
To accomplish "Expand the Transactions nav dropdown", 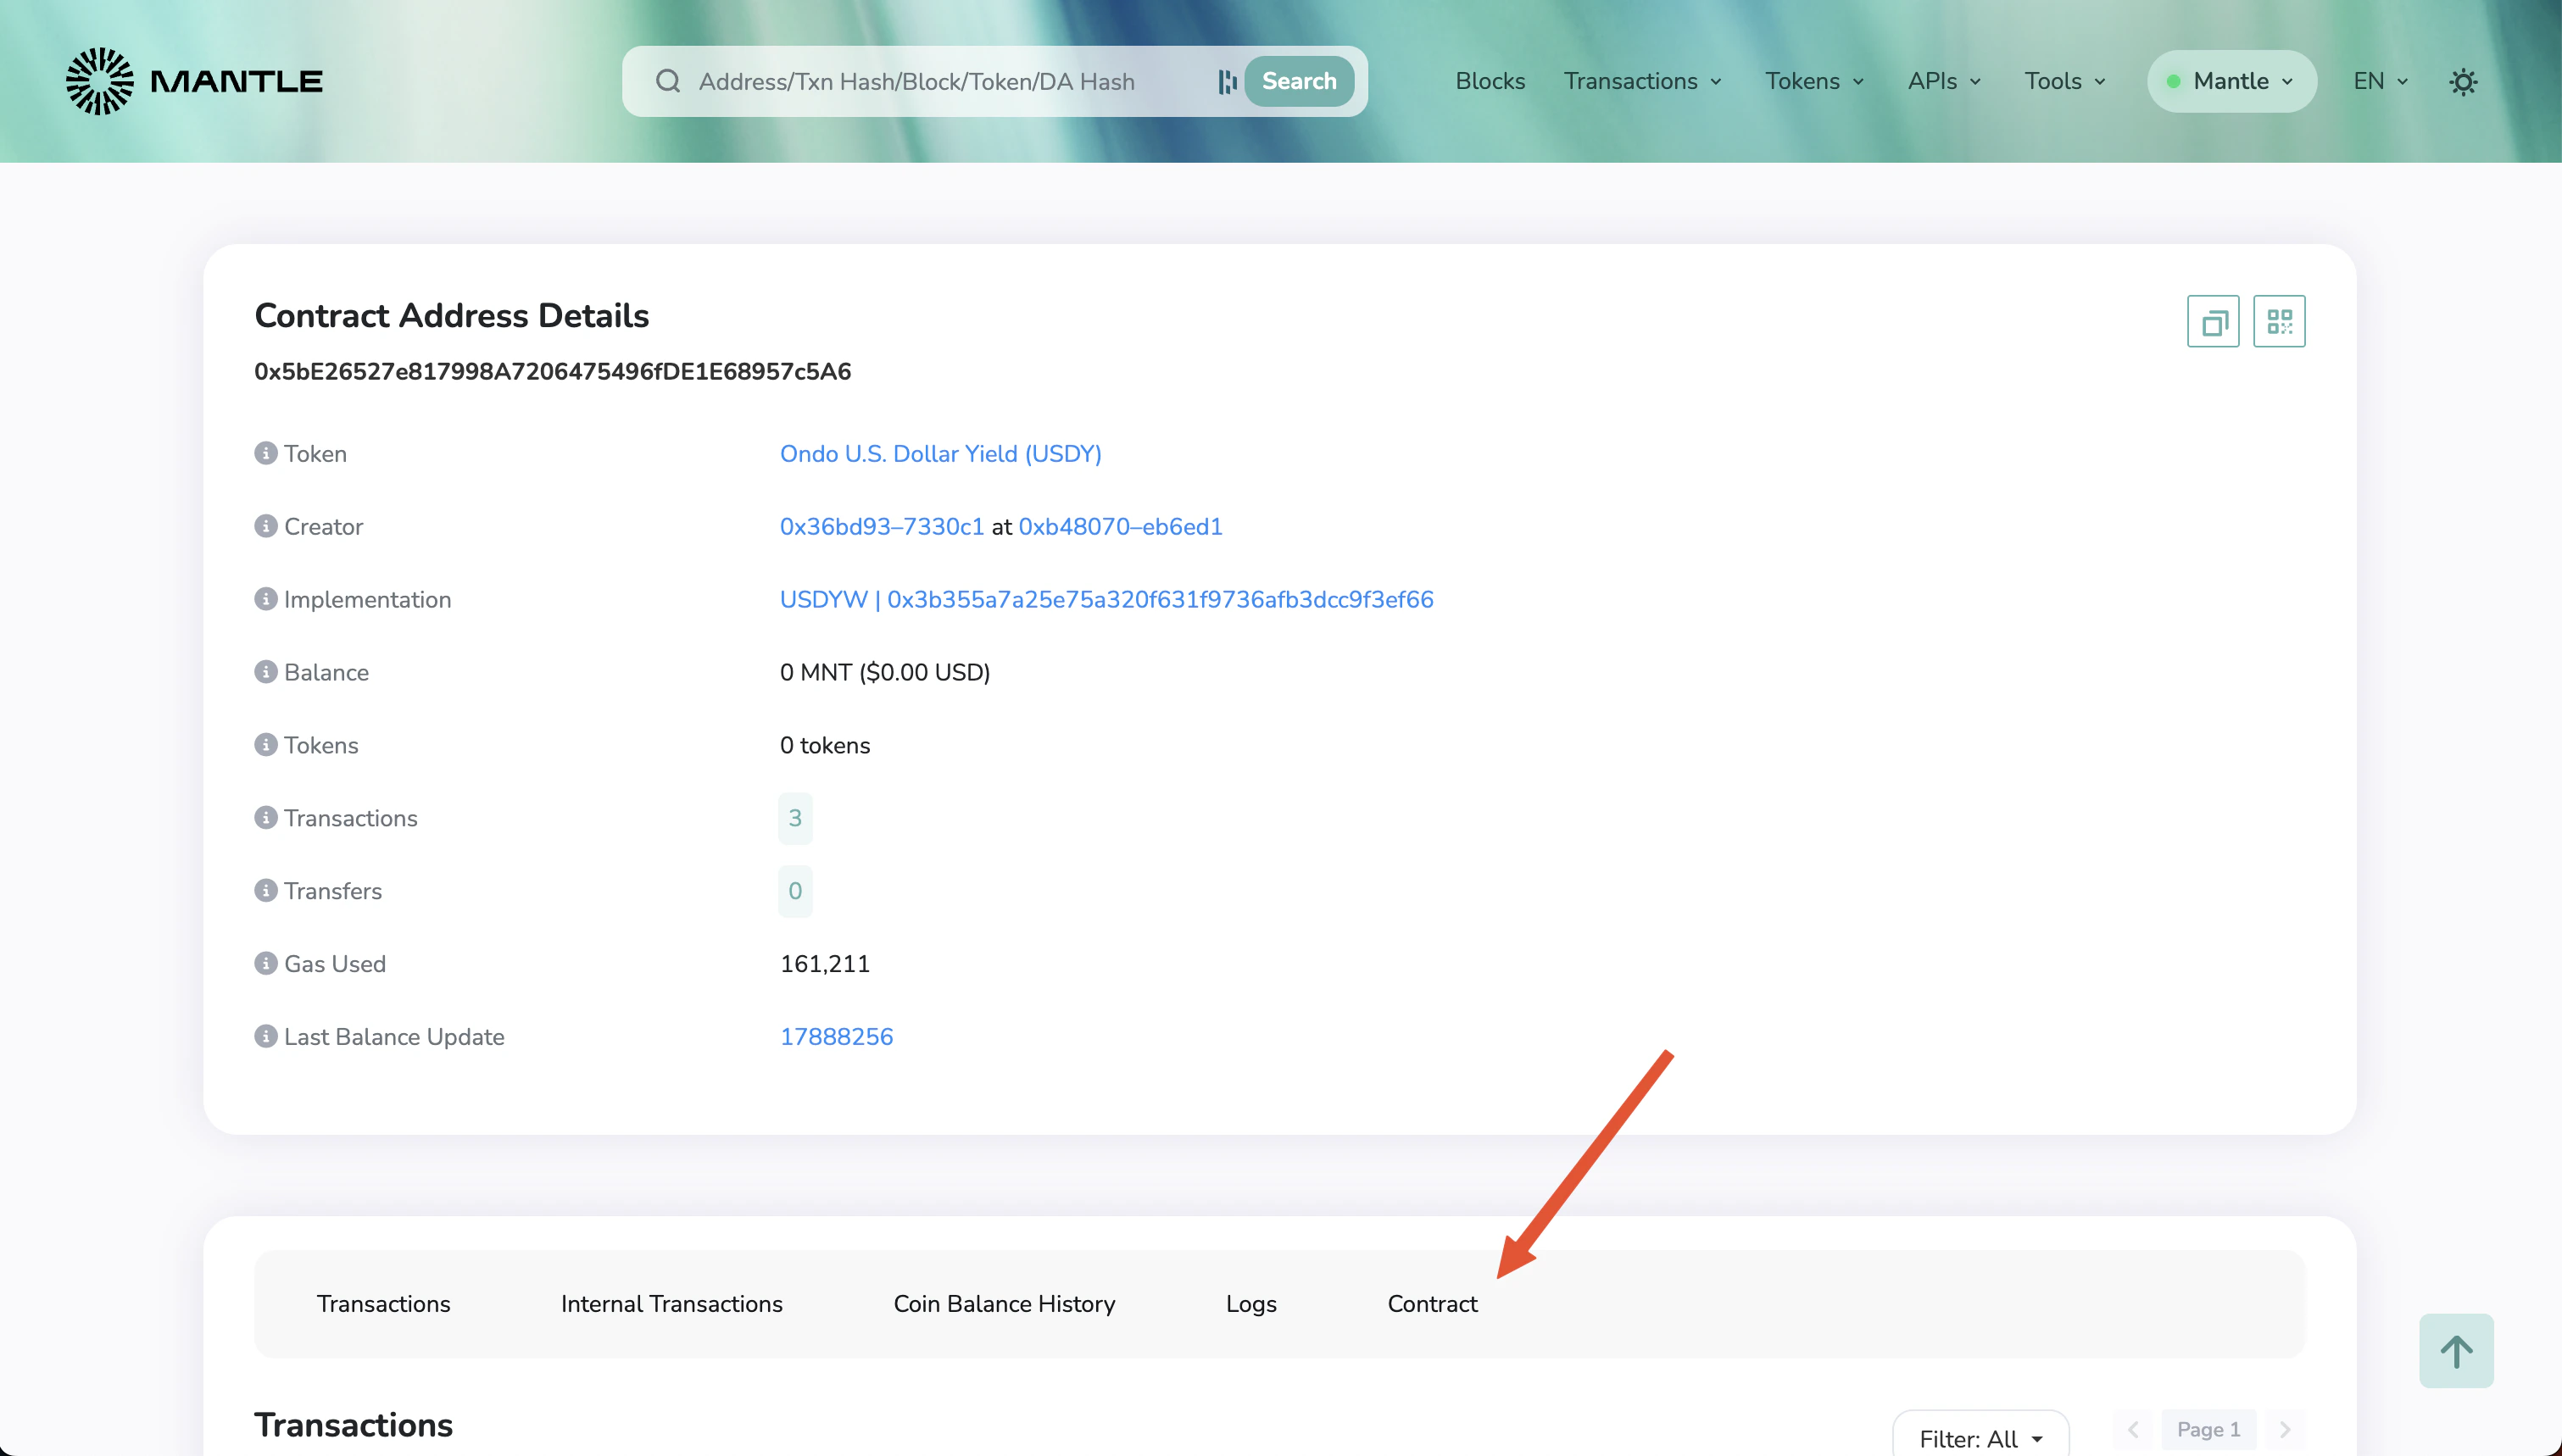I will (1642, 81).
